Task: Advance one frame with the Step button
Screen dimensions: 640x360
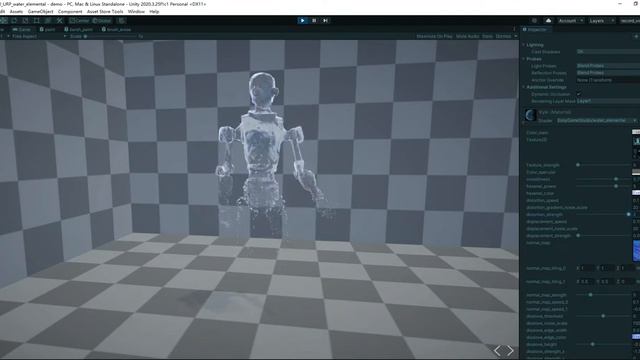Action: (325, 20)
